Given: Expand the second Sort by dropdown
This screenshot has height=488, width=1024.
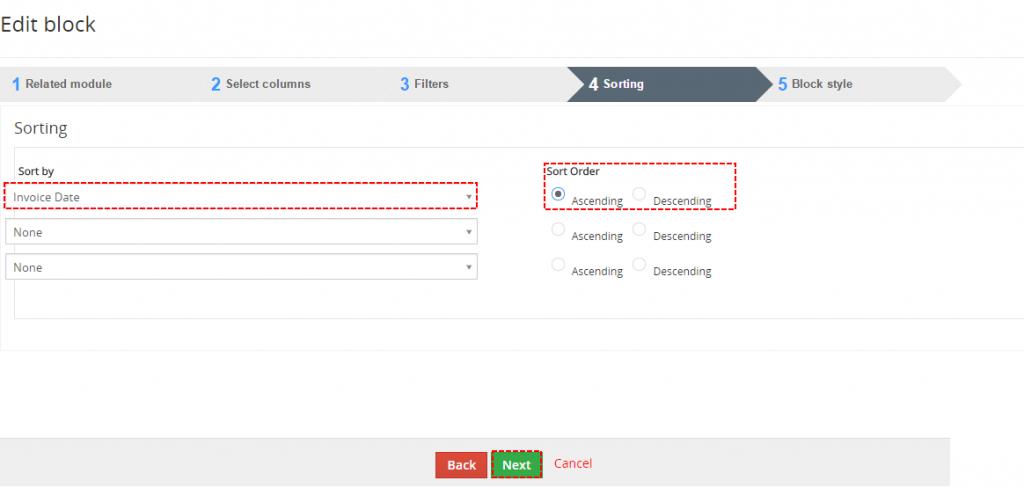Looking at the screenshot, I should [x=240, y=232].
